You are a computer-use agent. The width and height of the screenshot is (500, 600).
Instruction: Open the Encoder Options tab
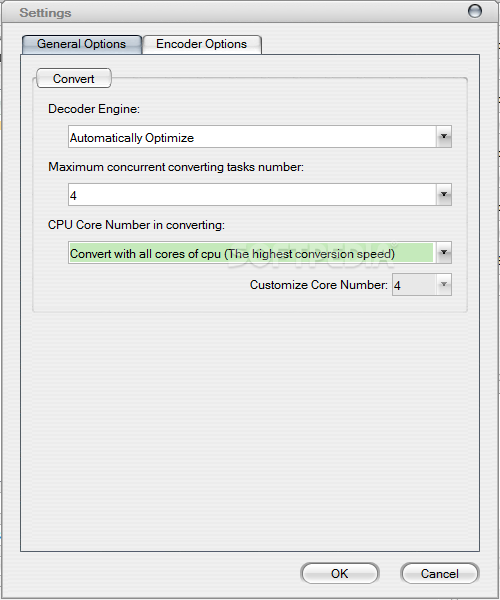202,44
